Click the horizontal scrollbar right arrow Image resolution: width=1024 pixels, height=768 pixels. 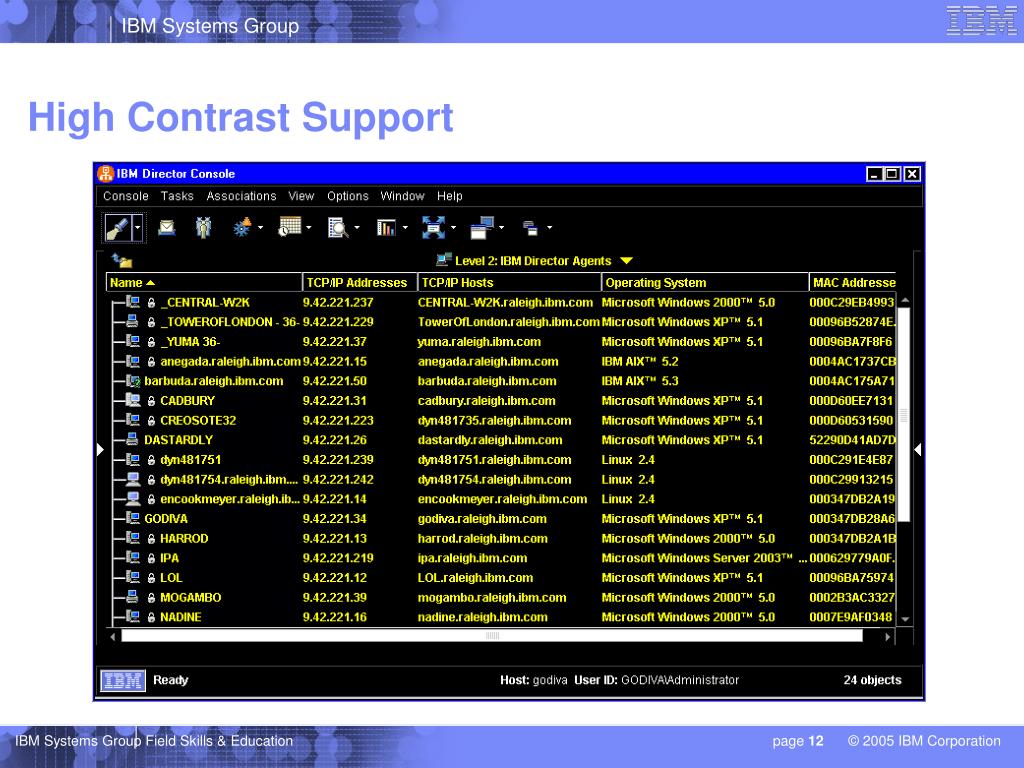coord(888,636)
